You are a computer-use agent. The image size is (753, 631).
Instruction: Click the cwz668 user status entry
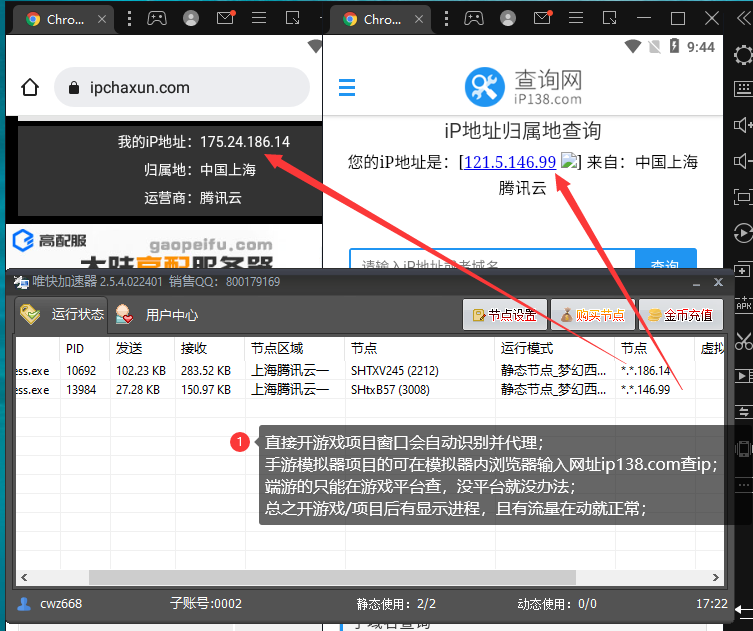pyautogui.click(x=49, y=604)
